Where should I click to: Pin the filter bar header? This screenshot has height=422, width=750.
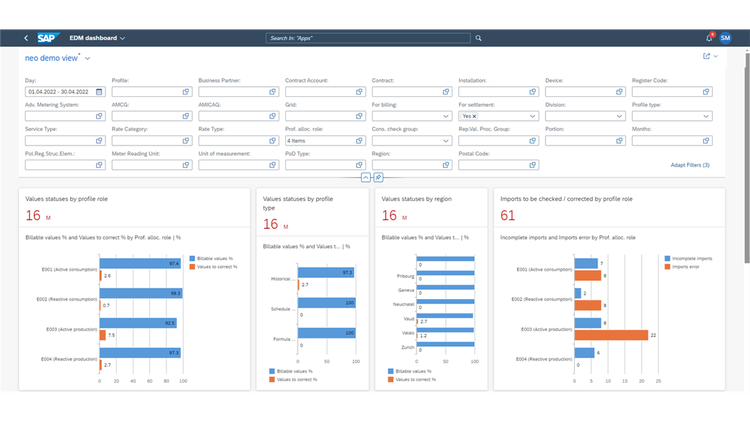click(378, 178)
